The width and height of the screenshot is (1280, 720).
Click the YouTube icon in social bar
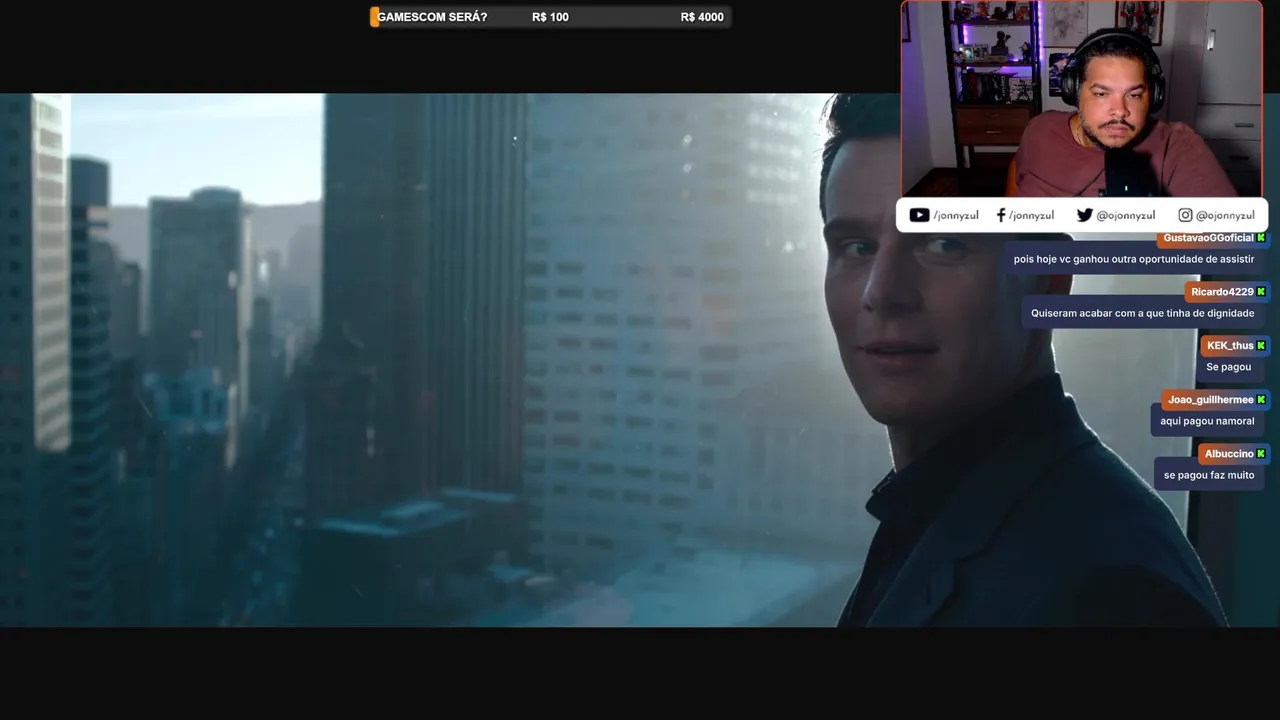click(x=919, y=215)
